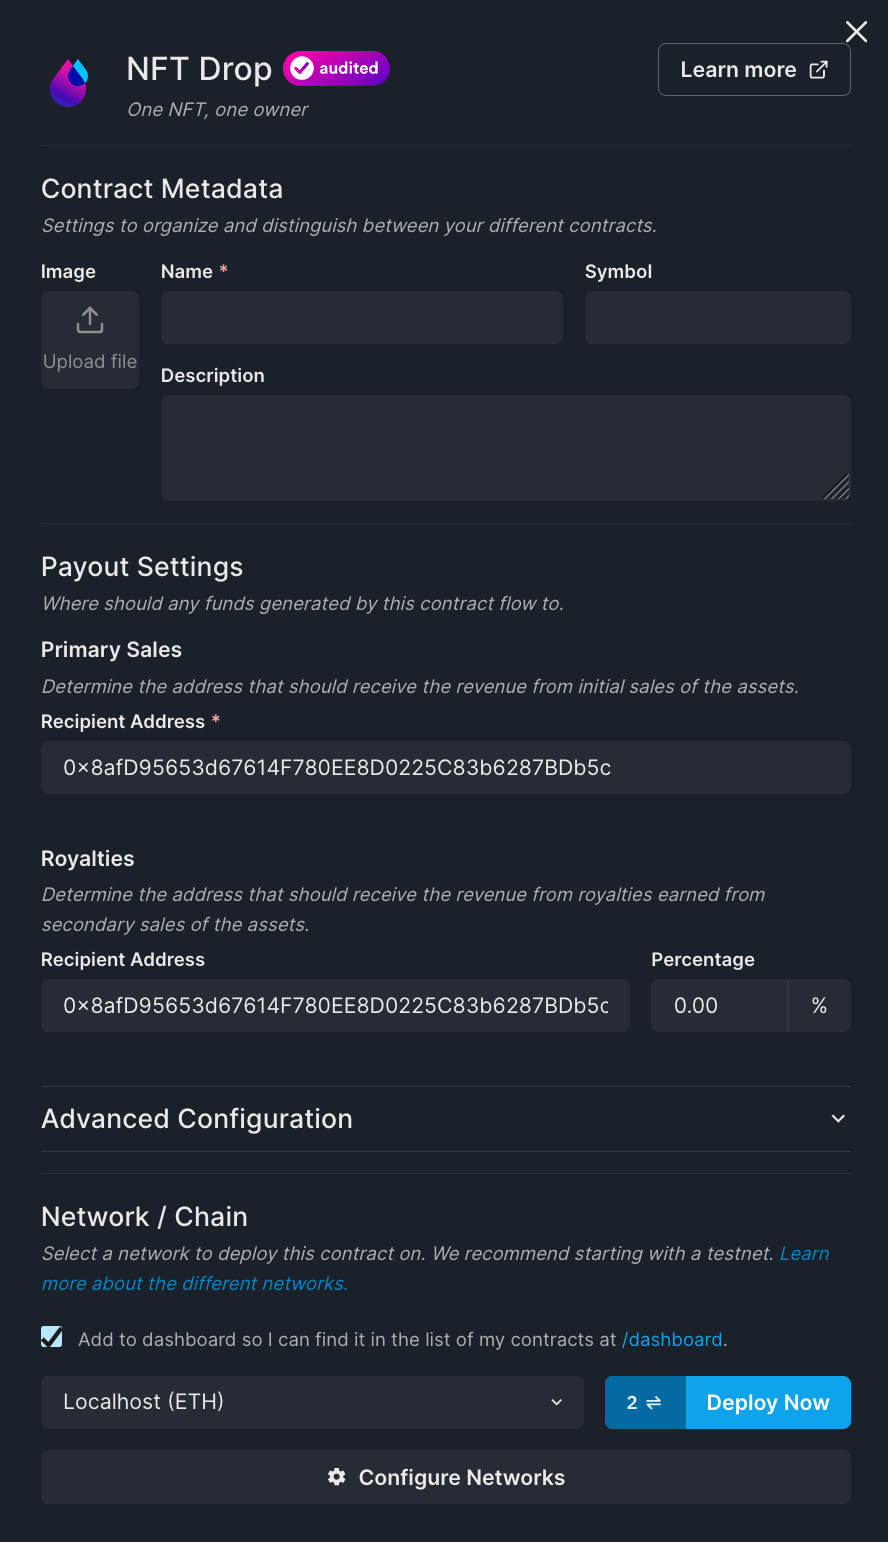
Task: Open the Learn more button
Action: point(754,69)
